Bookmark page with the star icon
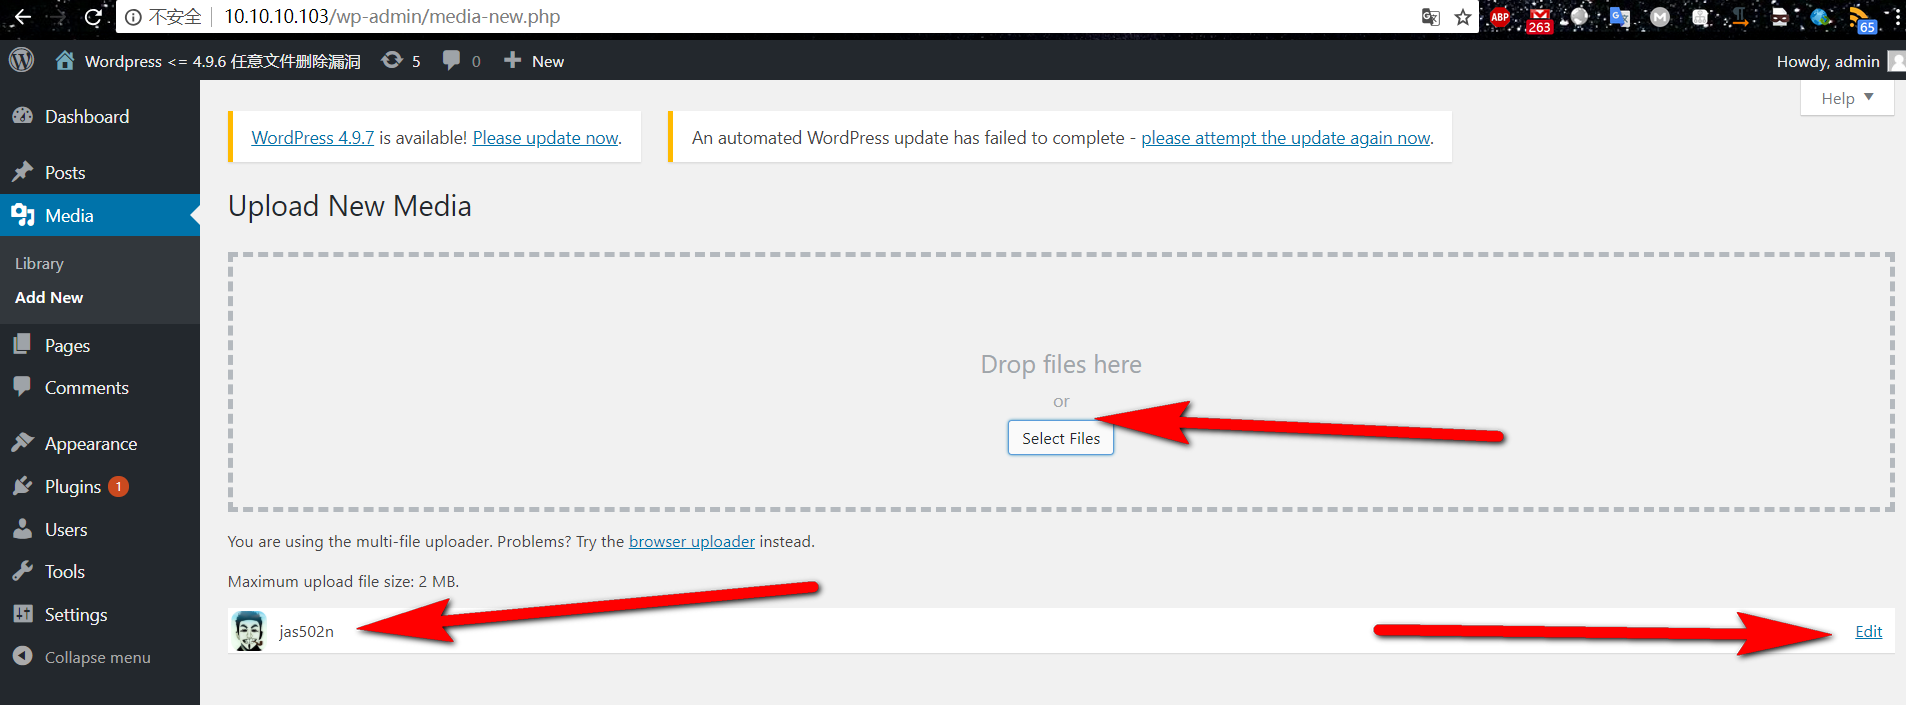Image resolution: width=1906 pixels, height=705 pixels. point(1463,17)
